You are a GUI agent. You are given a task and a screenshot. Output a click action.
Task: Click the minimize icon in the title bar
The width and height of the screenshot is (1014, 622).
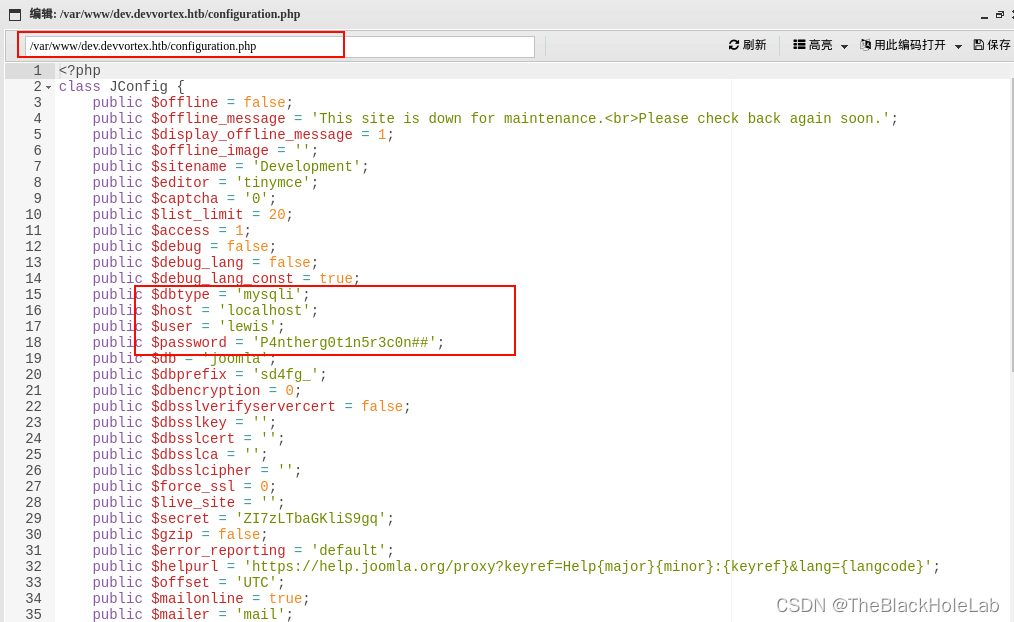[984, 17]
